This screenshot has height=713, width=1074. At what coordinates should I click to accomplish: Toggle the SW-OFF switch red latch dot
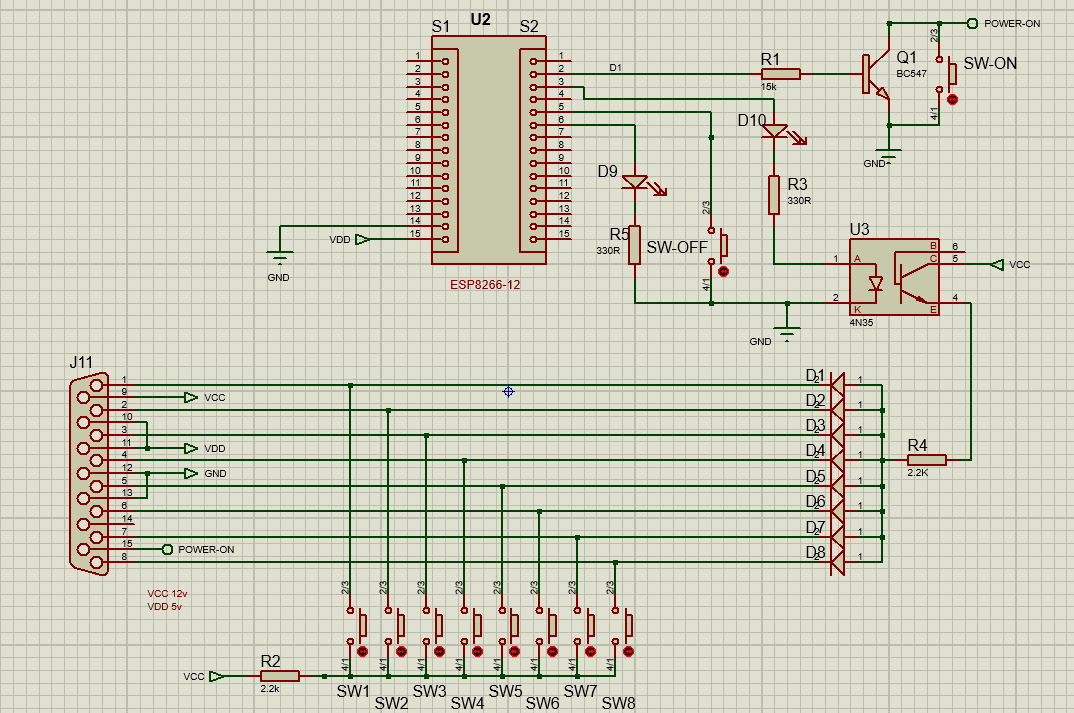(x=724, y=271)
